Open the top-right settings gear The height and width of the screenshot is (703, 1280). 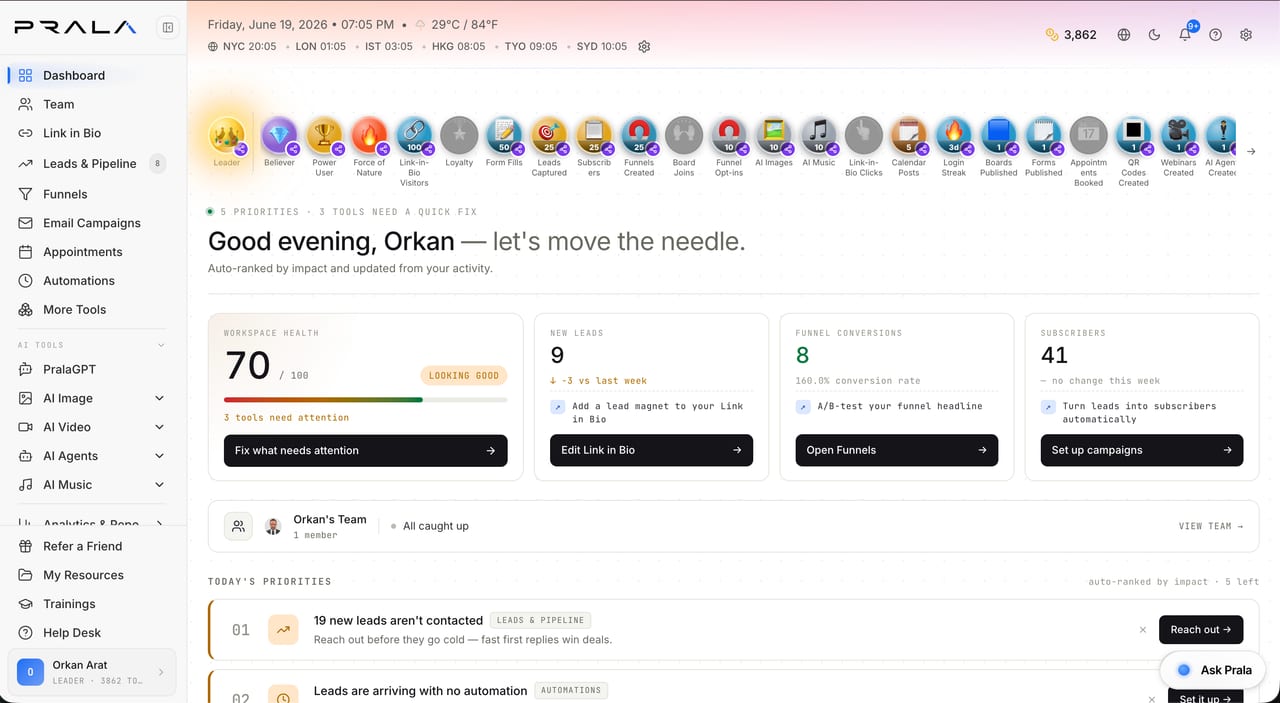[1246, 34]
